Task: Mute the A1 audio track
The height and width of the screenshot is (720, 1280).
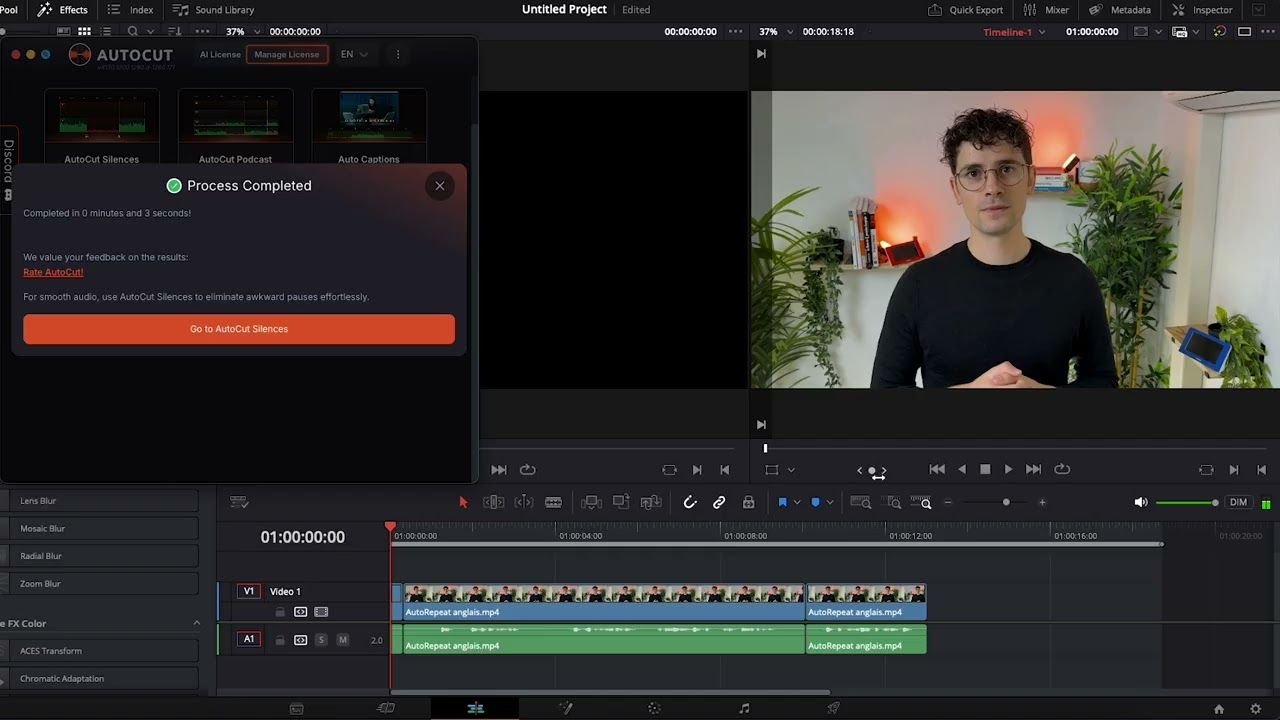Action: pos(342,638)
